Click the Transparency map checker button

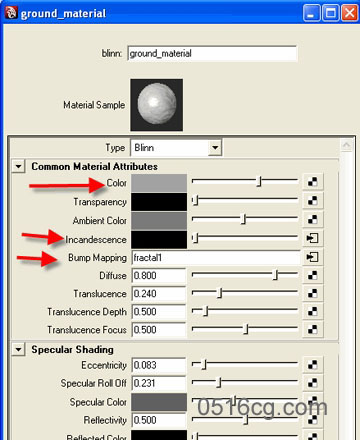tap(312, 201)
